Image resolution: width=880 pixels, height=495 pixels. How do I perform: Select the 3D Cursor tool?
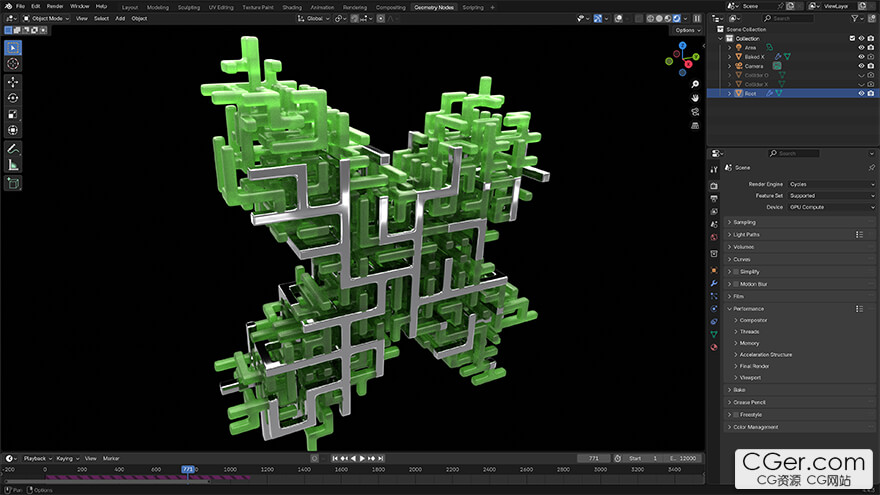pyautogui.click(x=13, y=63)
